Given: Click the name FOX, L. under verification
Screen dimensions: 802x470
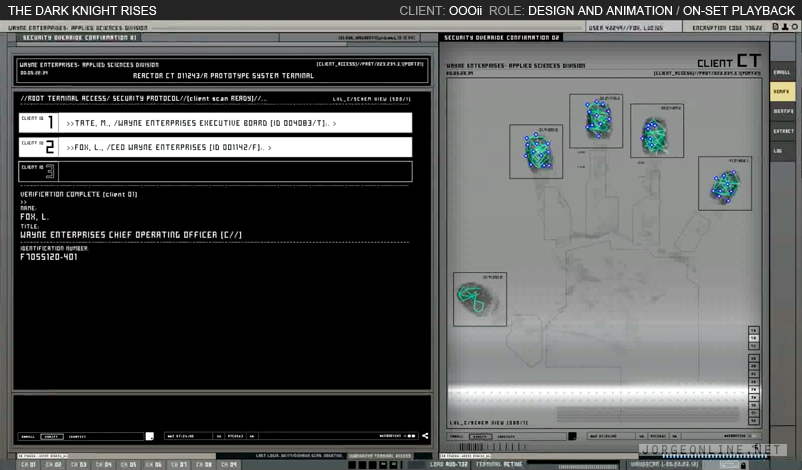Looking at the screenshot, I should [34, 217].
